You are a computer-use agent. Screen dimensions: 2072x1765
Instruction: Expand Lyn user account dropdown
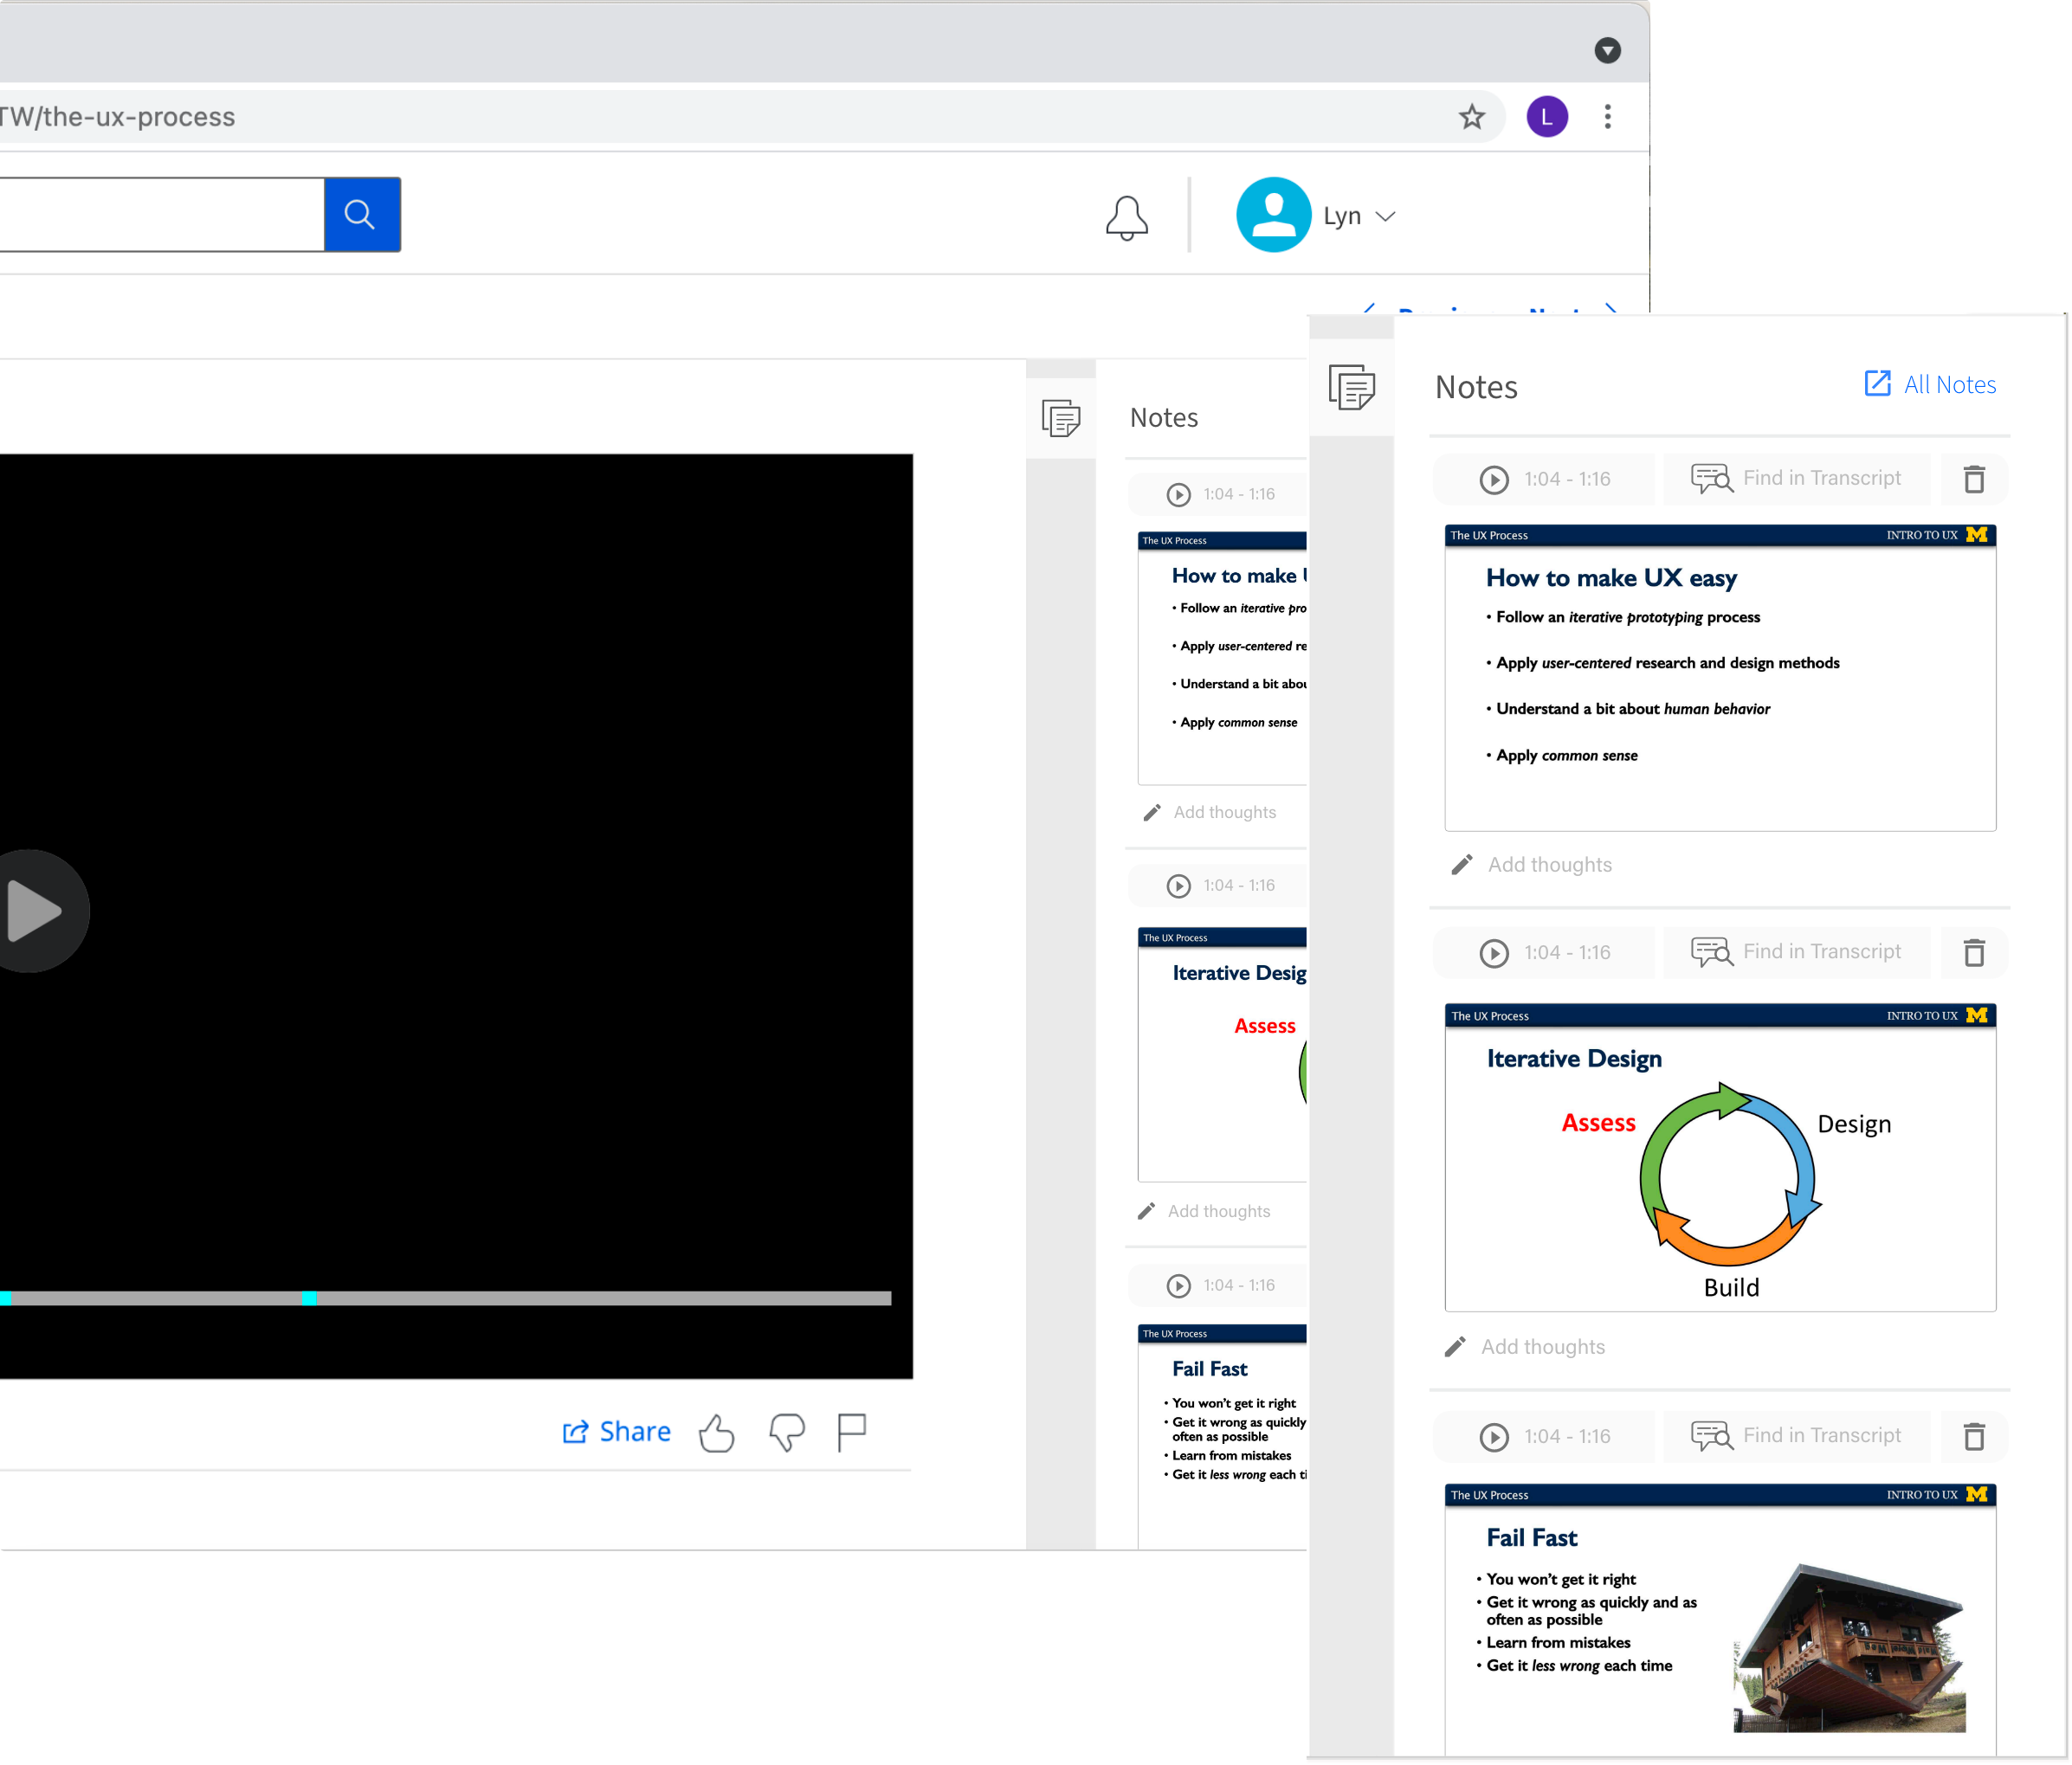(1384, 216)
